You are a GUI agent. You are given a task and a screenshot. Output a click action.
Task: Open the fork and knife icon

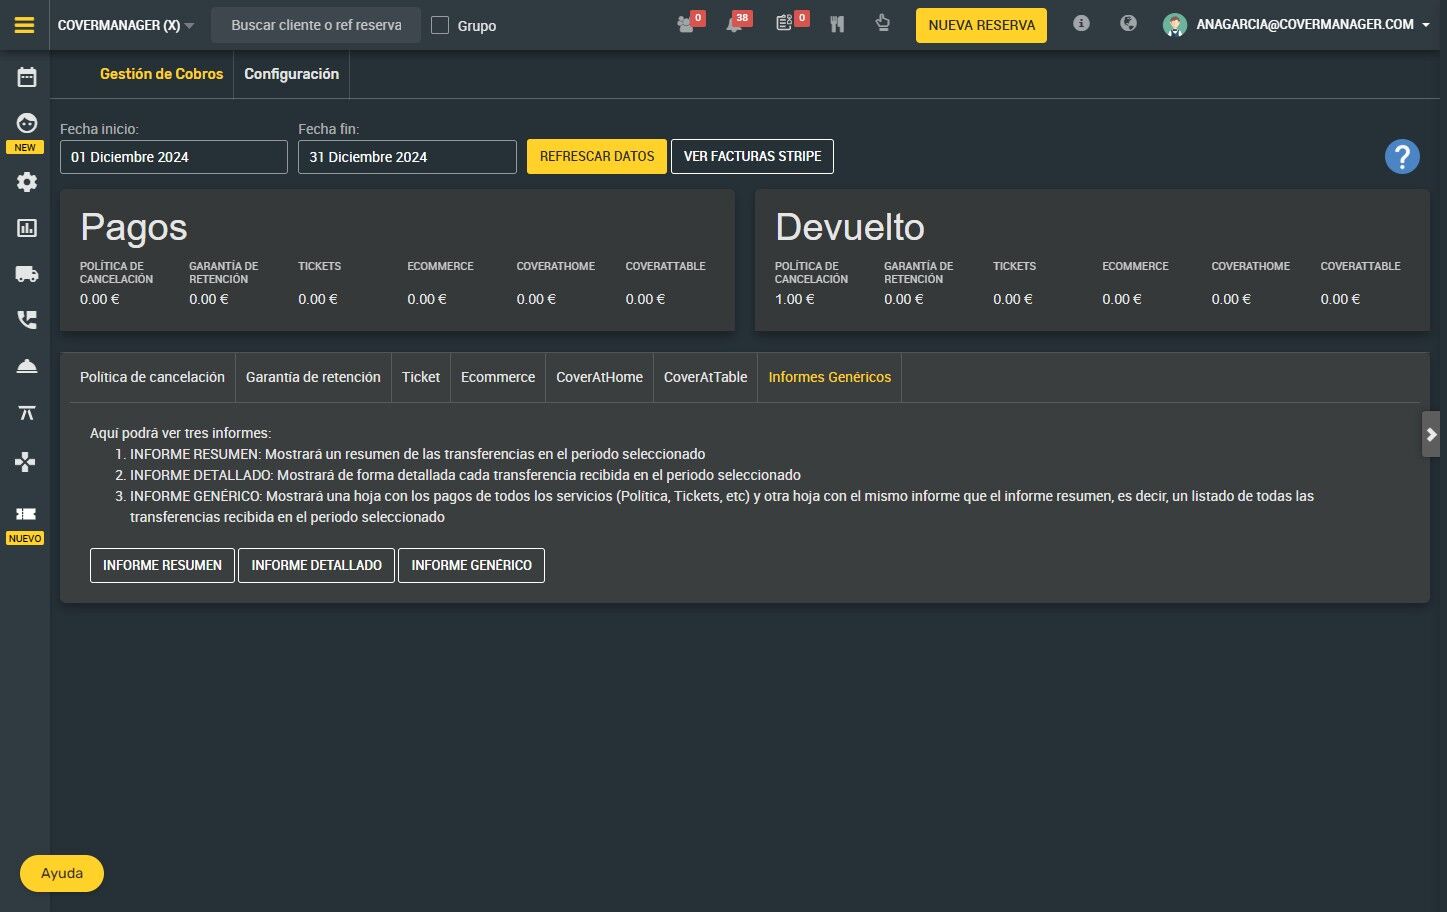click(x=837, y=24)
